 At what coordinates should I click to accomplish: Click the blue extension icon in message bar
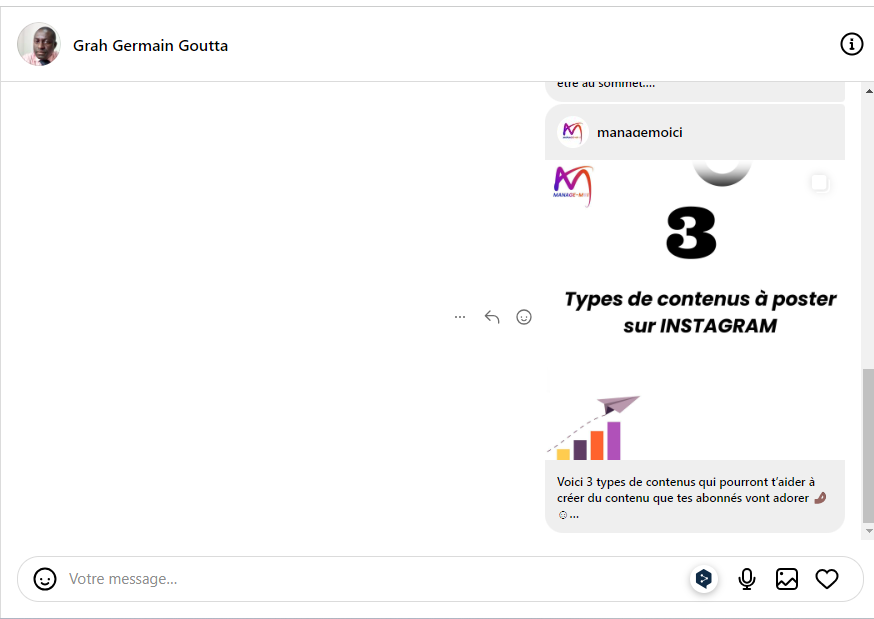pos(704,578)
